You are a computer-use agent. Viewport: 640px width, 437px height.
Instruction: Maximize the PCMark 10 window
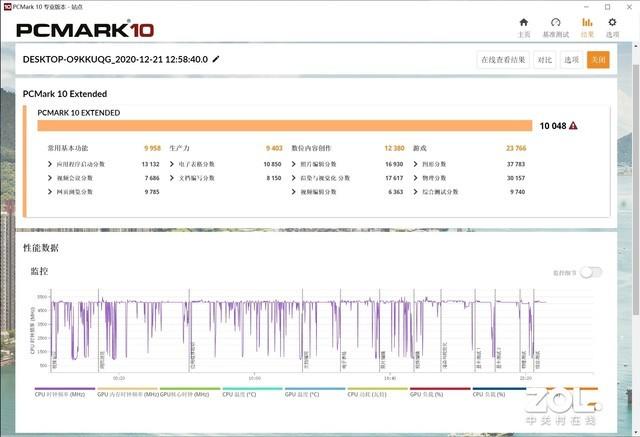pos(607,7)
